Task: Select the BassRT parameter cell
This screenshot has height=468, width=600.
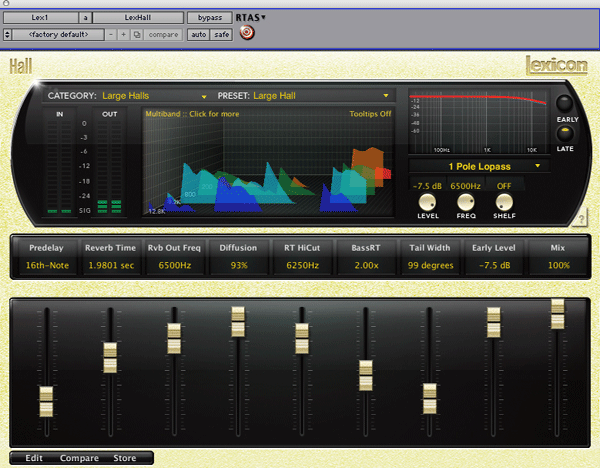Action: pyautogui.click(x=366, y=256)
